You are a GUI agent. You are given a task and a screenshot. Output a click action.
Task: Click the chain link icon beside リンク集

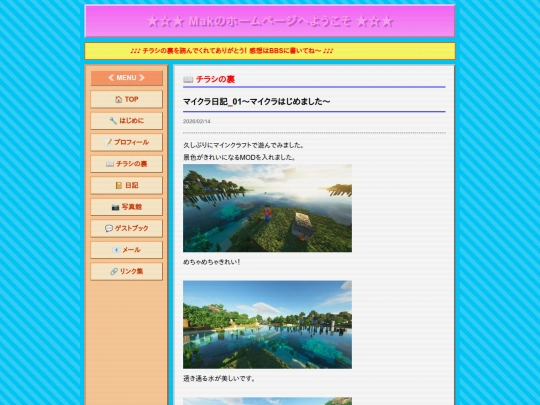114,271
